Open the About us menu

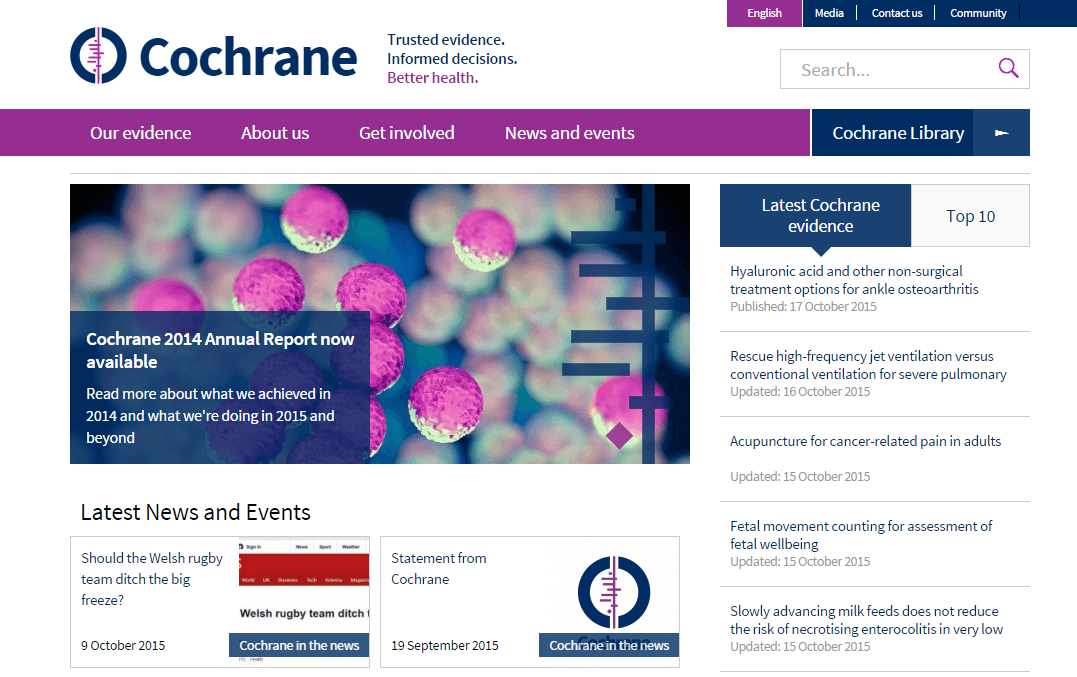(275, 133)
